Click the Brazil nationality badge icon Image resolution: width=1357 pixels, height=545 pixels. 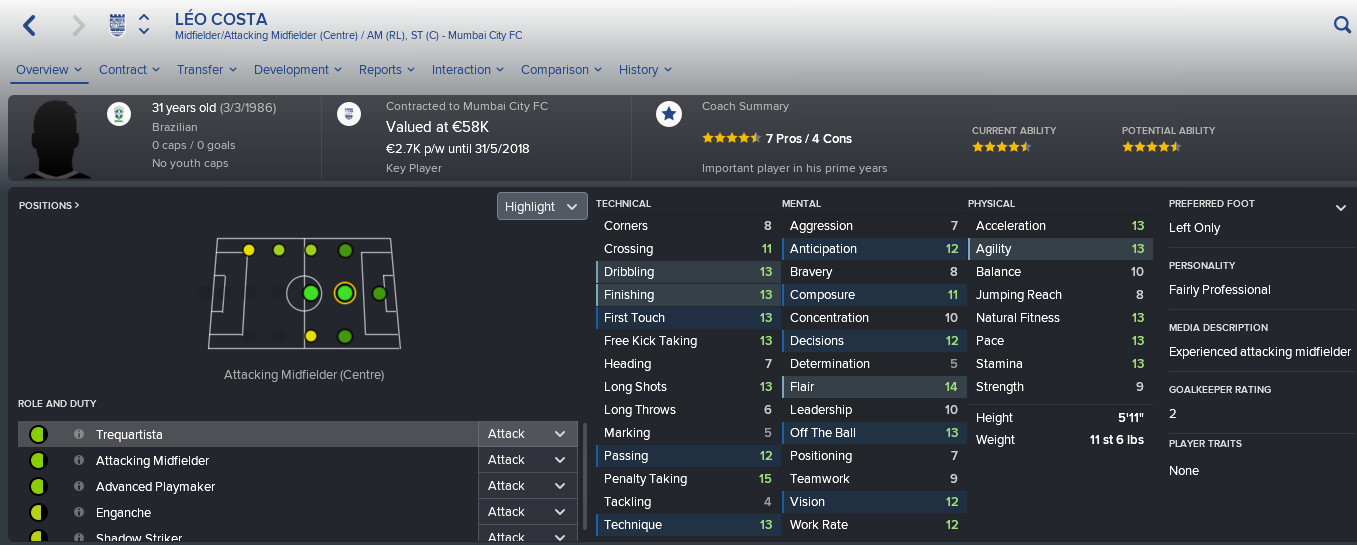(x=119, y=114)
